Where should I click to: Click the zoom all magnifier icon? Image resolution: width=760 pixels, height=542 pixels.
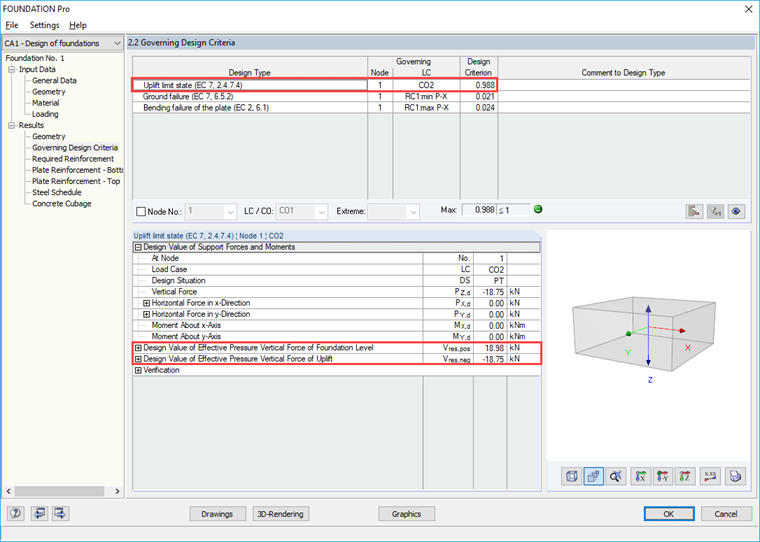point(616,477)
